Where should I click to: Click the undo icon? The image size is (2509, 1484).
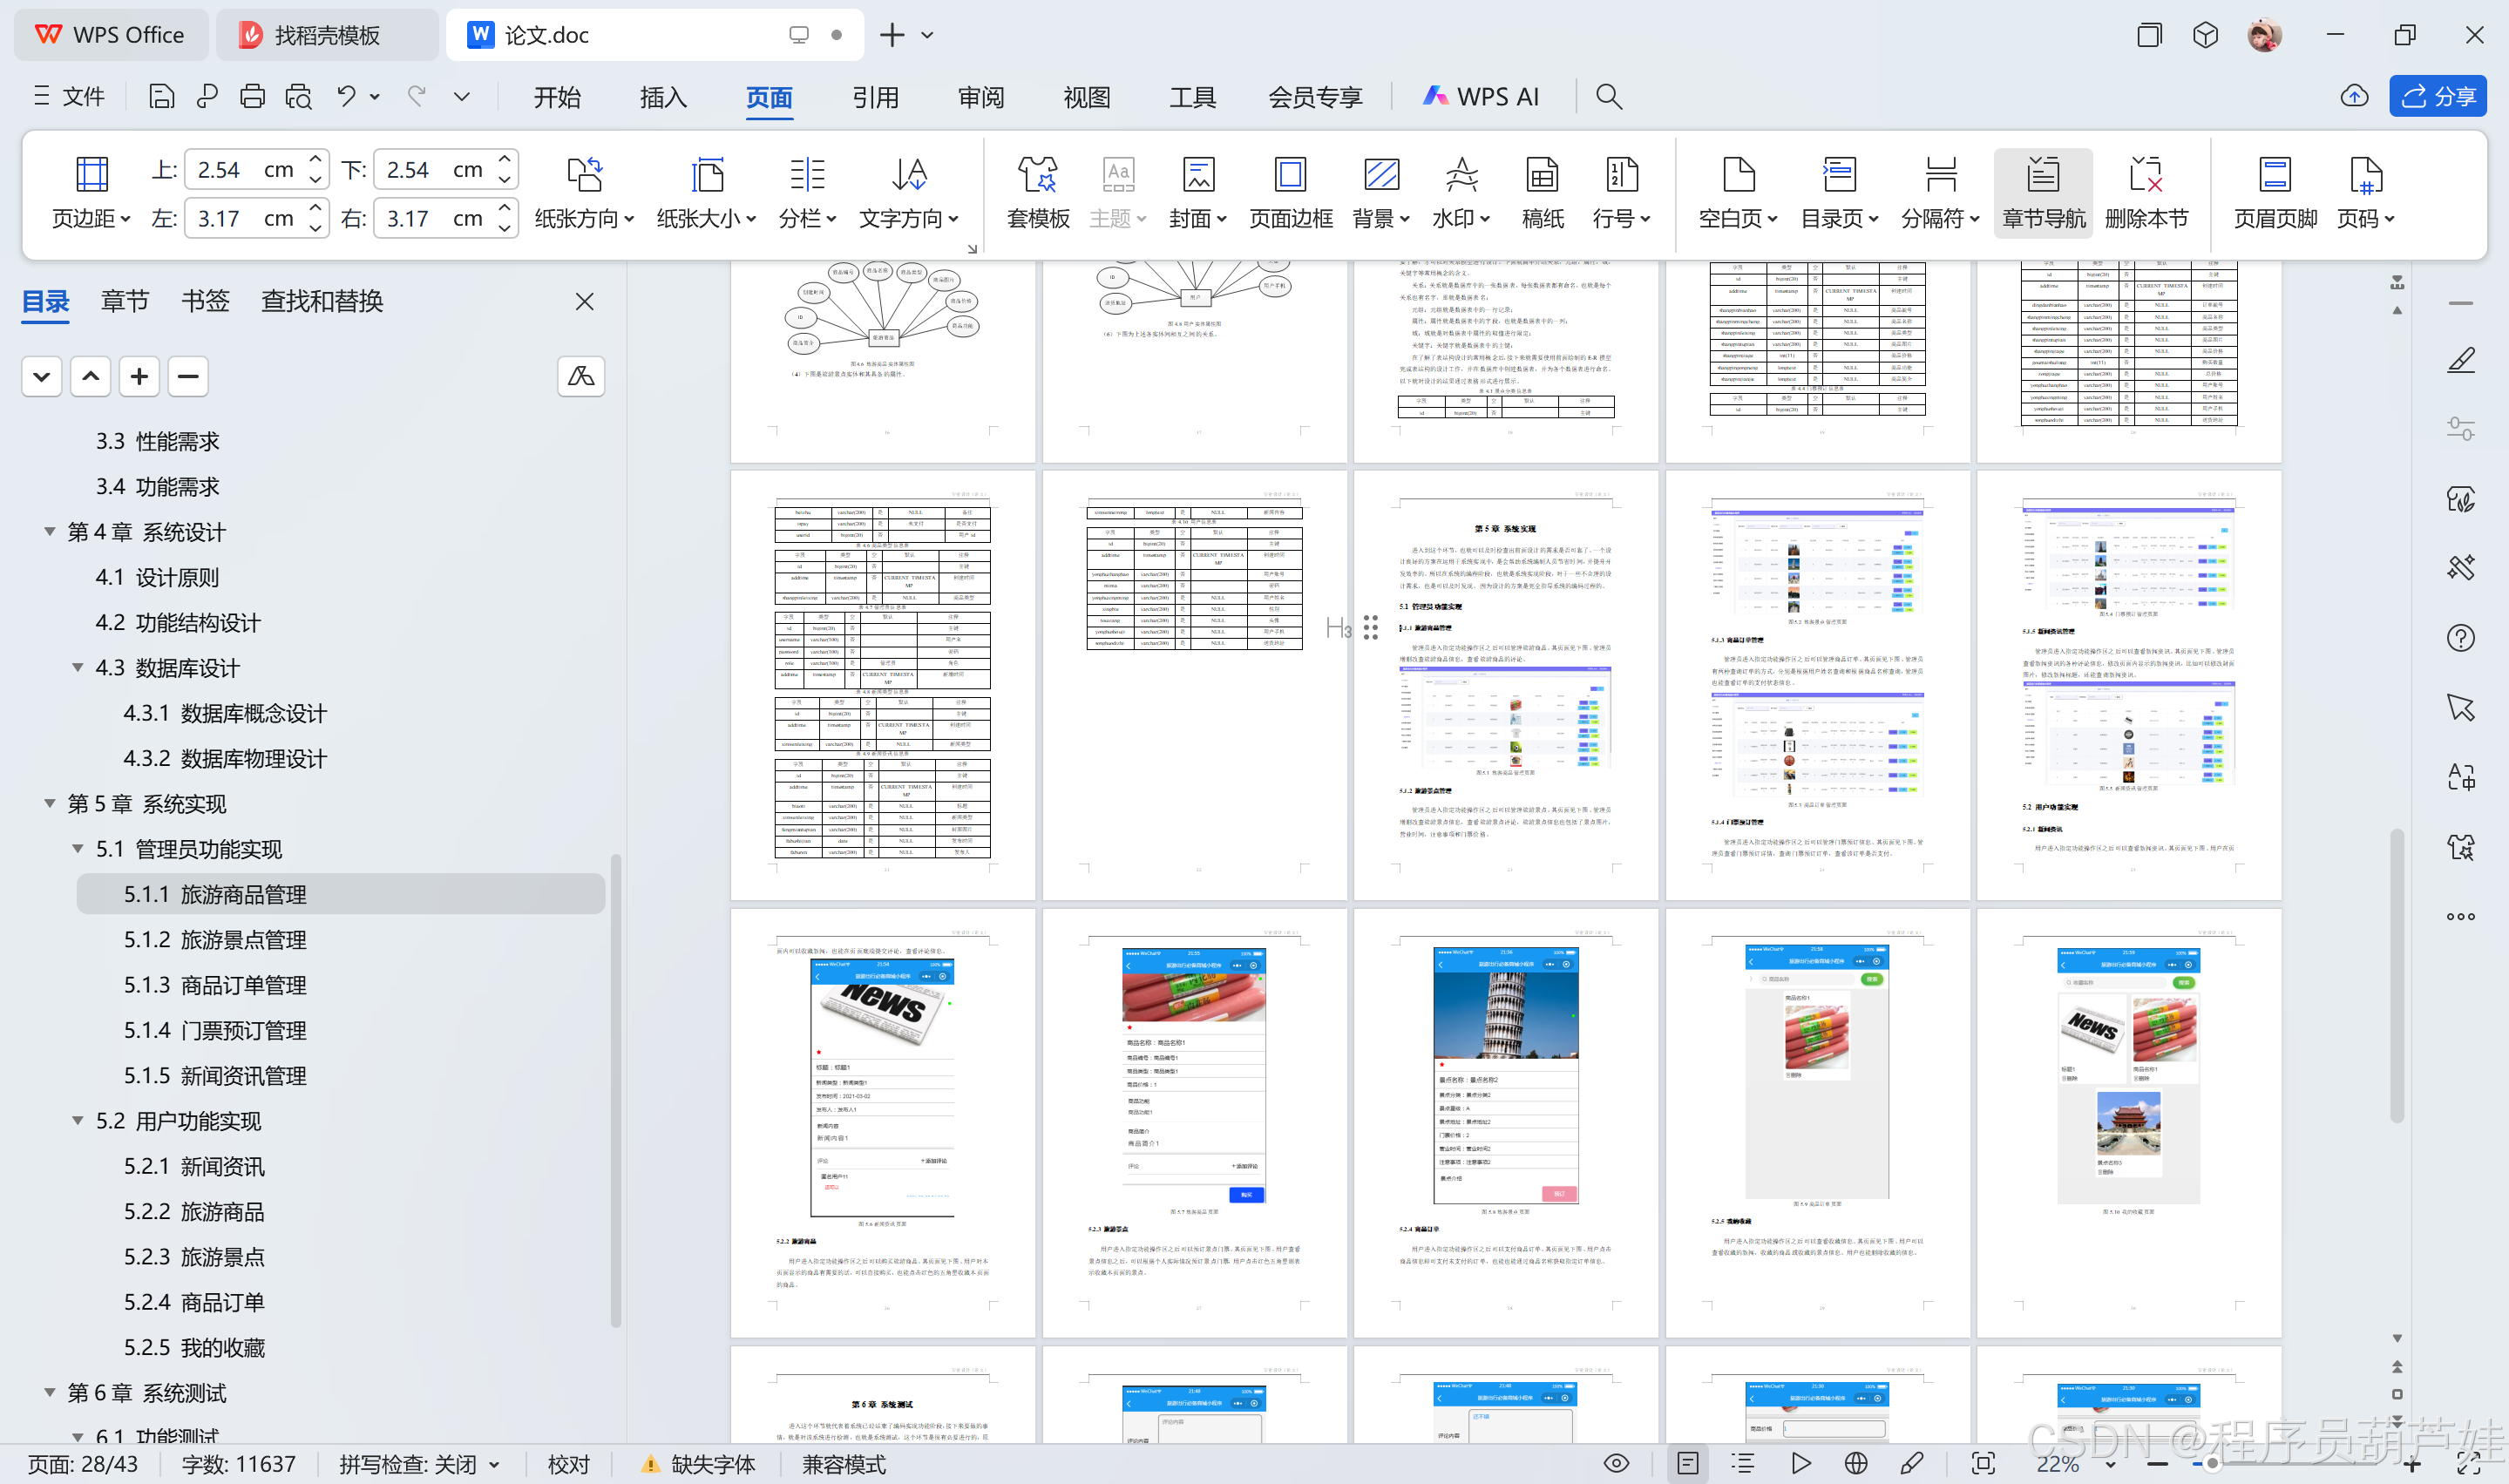coord(346,96)
